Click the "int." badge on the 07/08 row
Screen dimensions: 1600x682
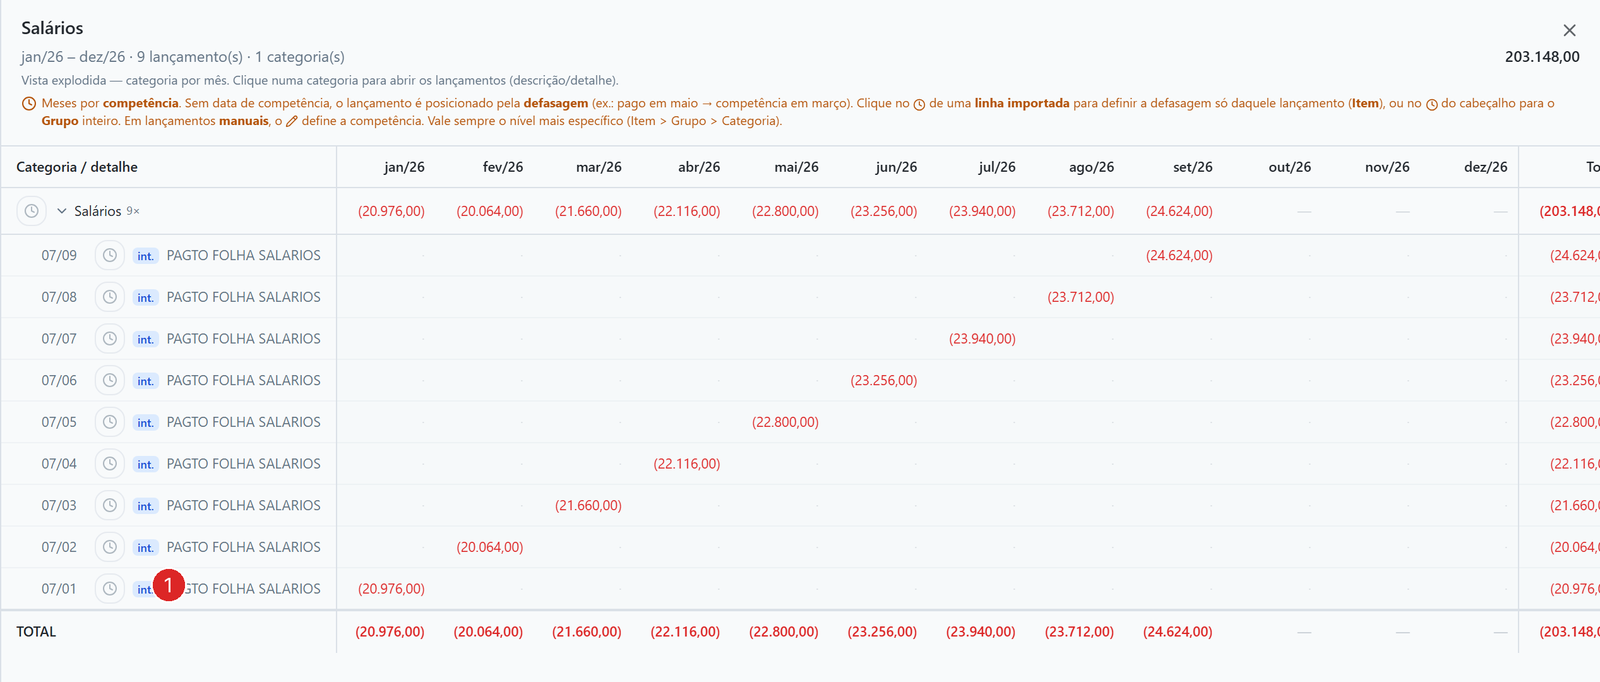pyautogui.click(x=146, y=298)
